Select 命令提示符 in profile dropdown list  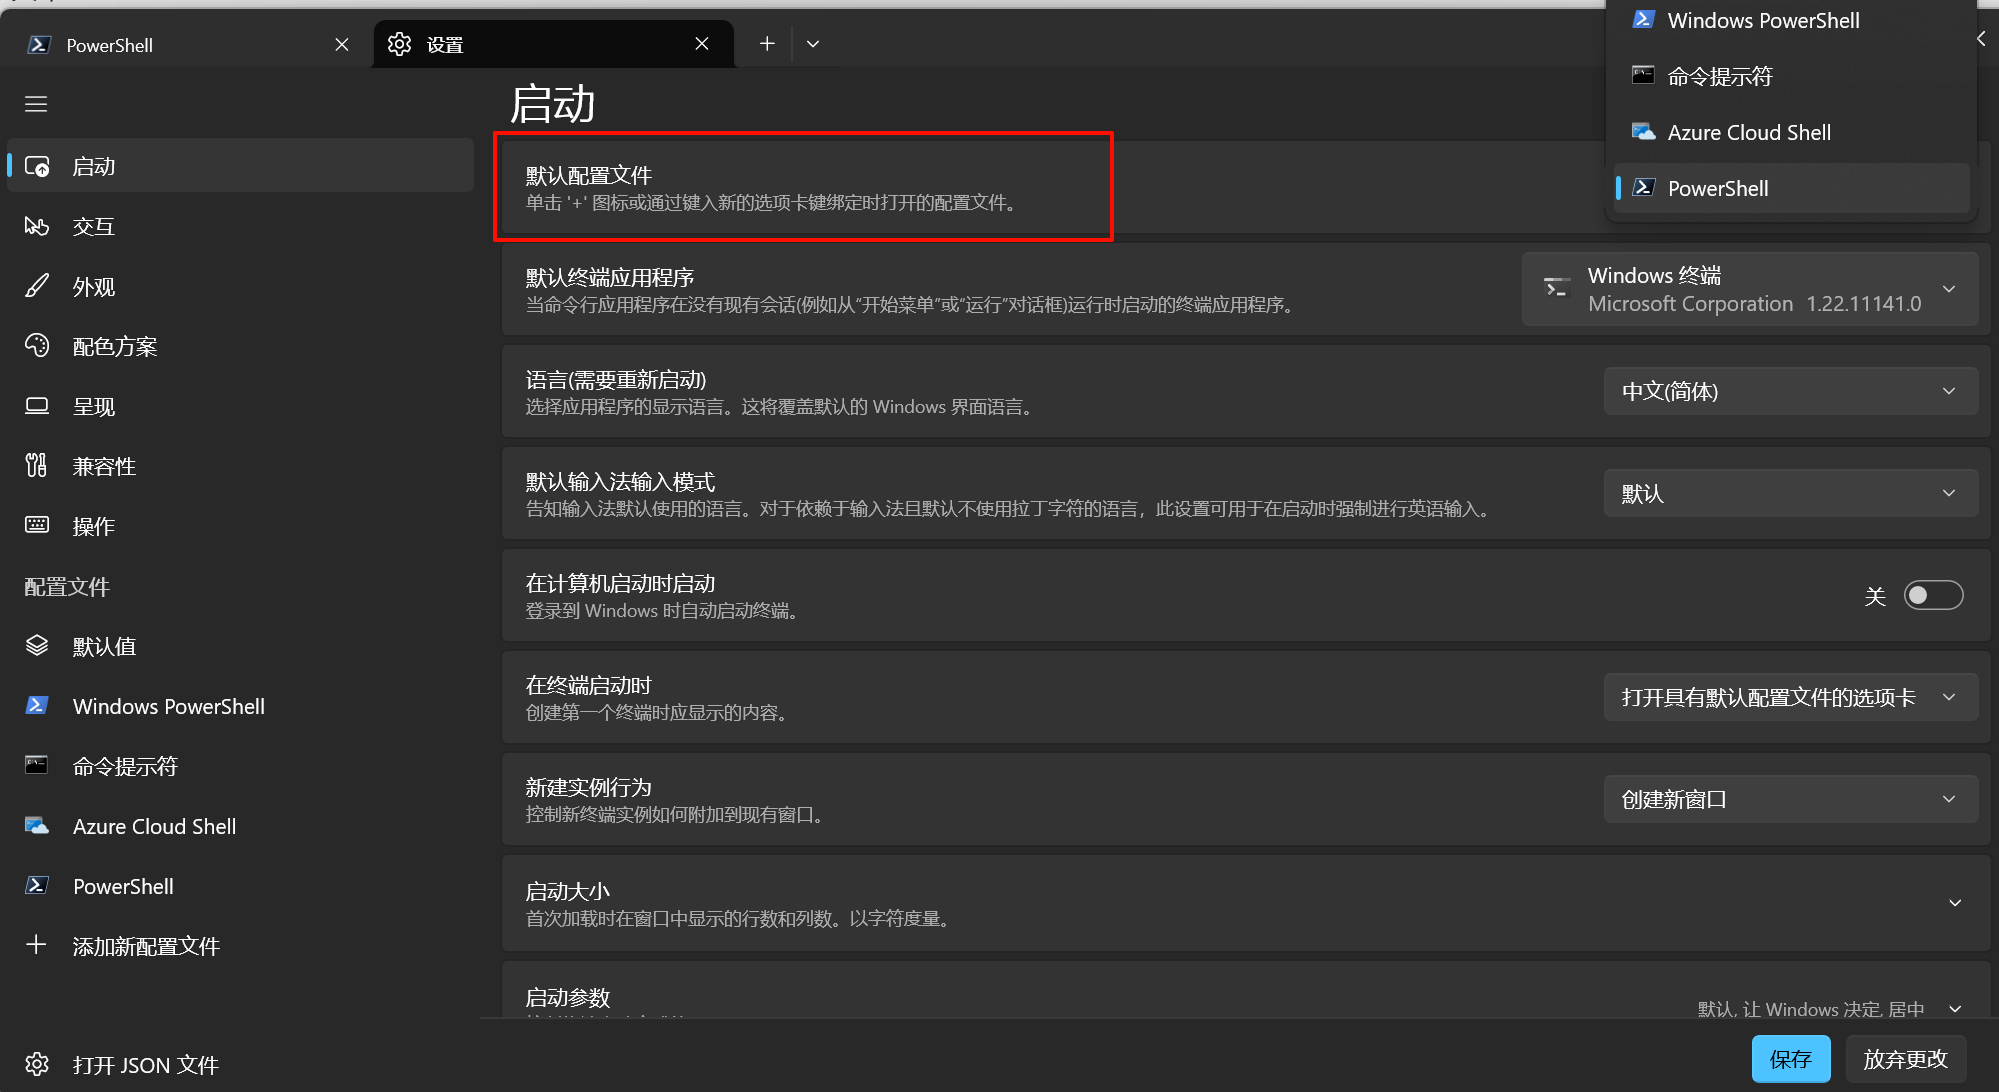point(1791,76)
